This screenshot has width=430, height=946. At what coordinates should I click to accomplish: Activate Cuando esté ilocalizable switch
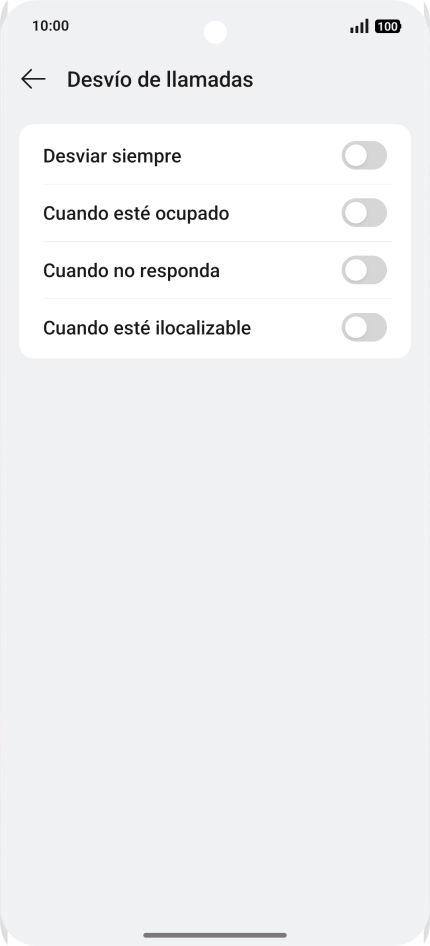coord(364,328)
